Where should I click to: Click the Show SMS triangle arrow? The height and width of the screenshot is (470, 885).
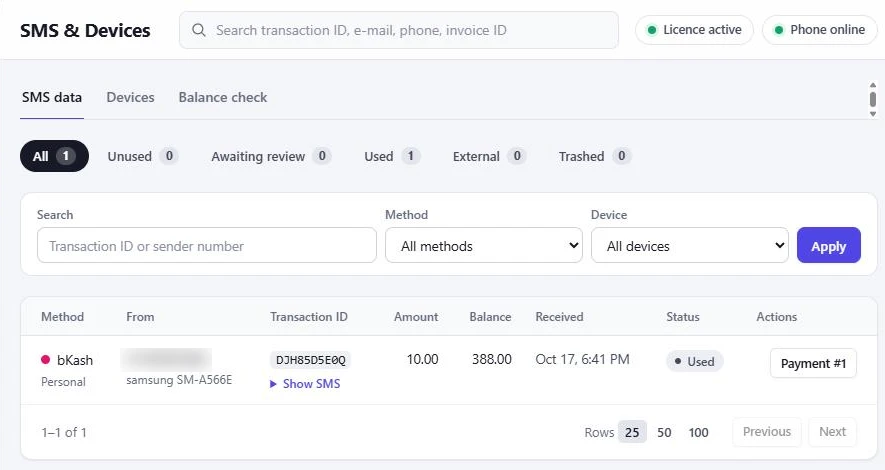(273, 384)
